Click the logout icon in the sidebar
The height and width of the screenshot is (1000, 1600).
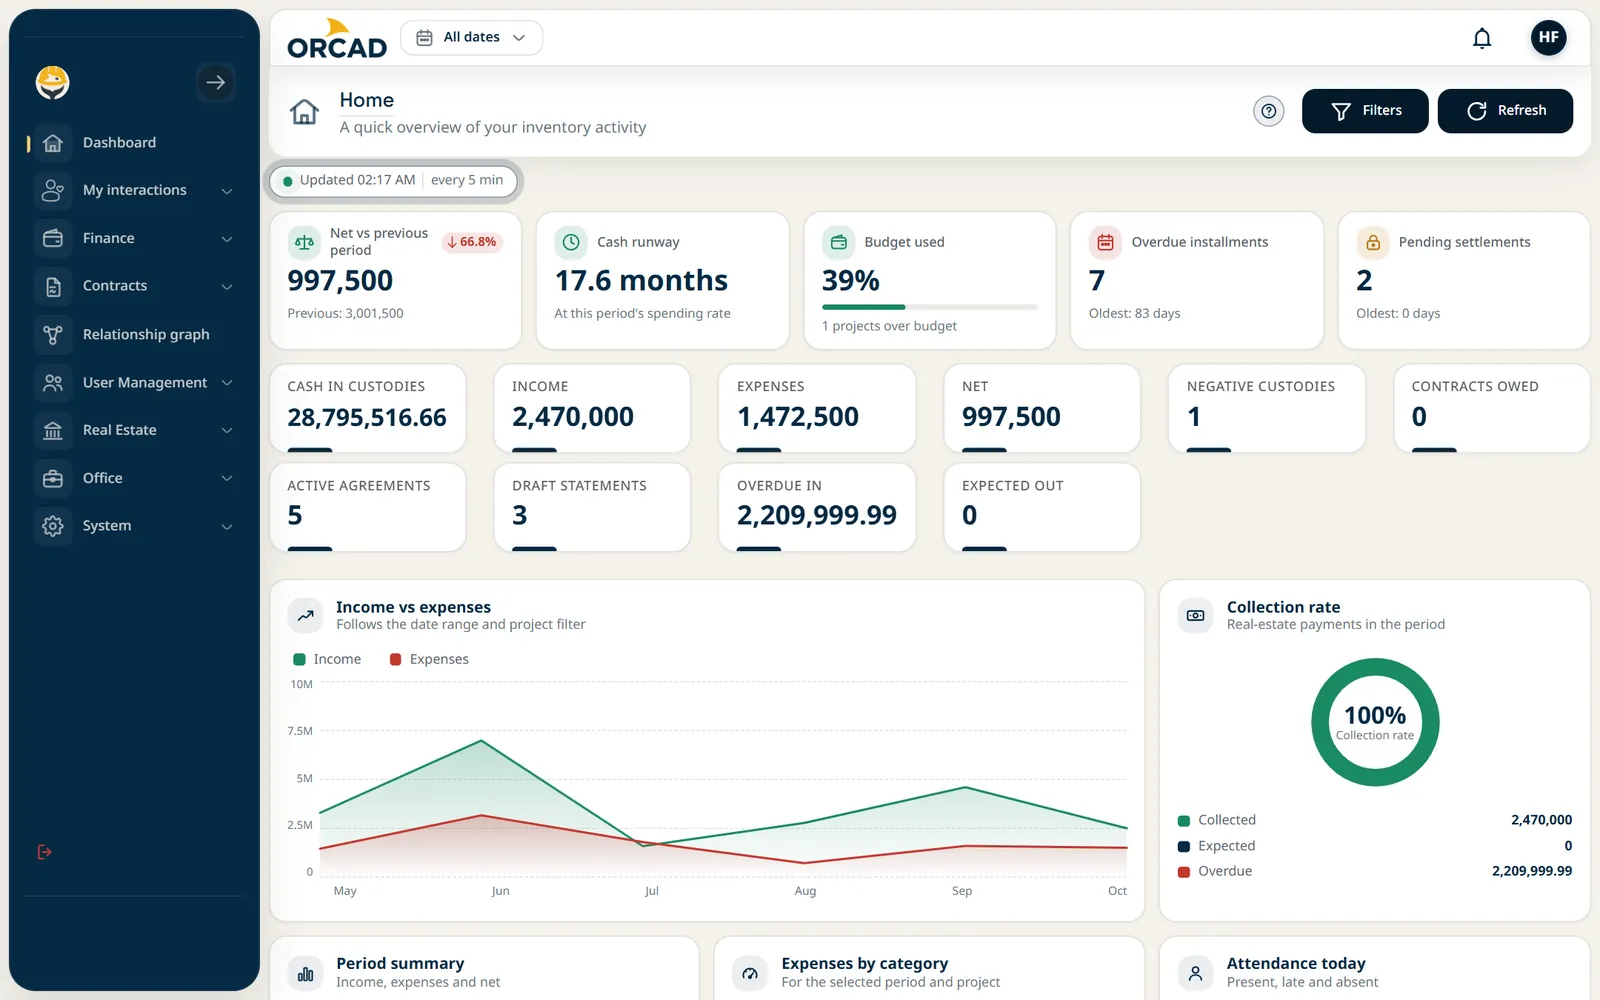[44, 852]
